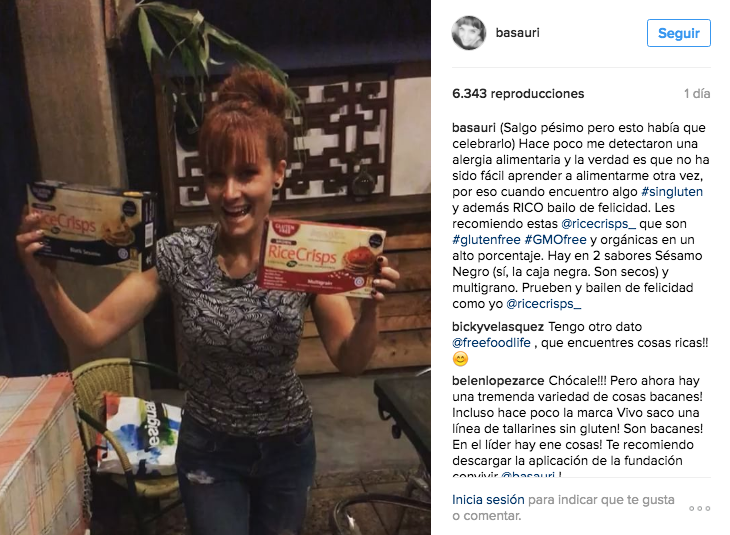Click the basauri username starting the caption

point(474,128)
